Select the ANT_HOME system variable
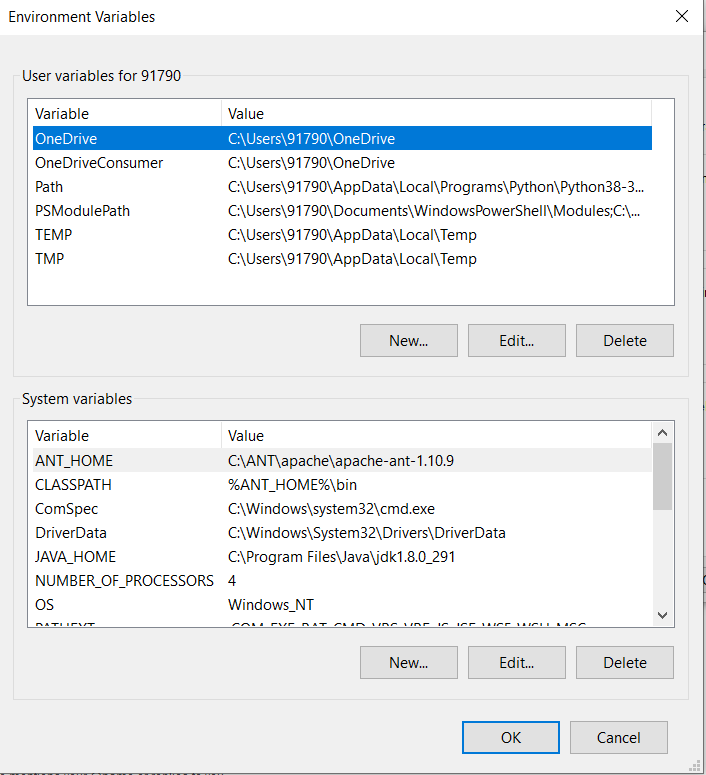Viewport: 706px width, 775px height. tap(342, 461)
